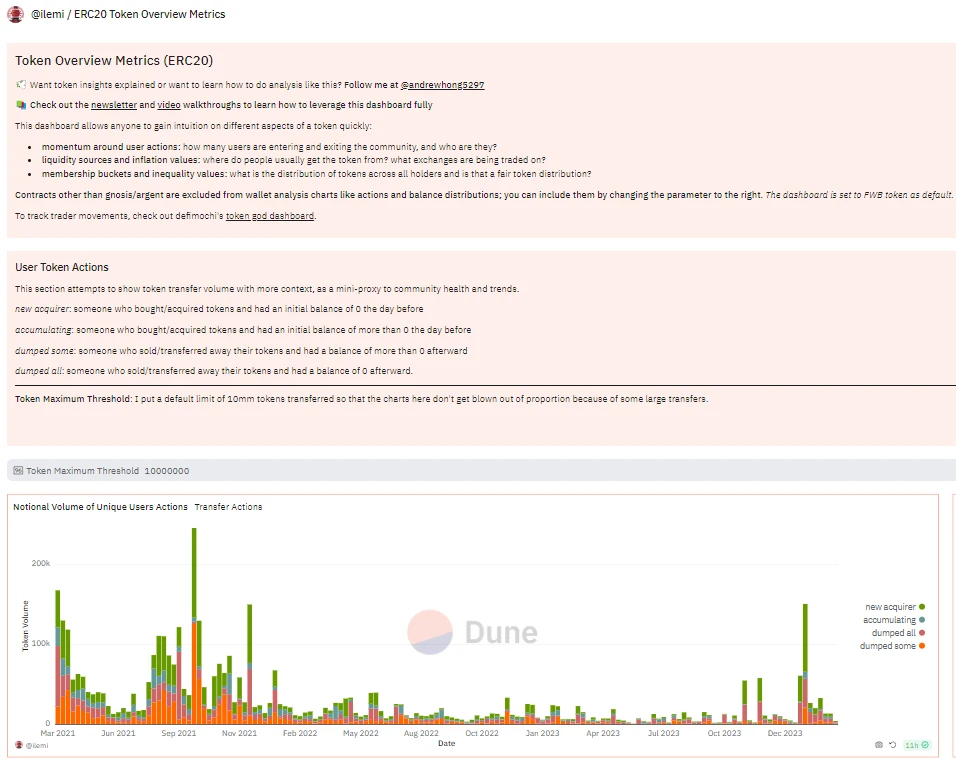Click the small @ilemi avatar below chart
The width and height of the screenshot is (956, 763).
[19, 745]
